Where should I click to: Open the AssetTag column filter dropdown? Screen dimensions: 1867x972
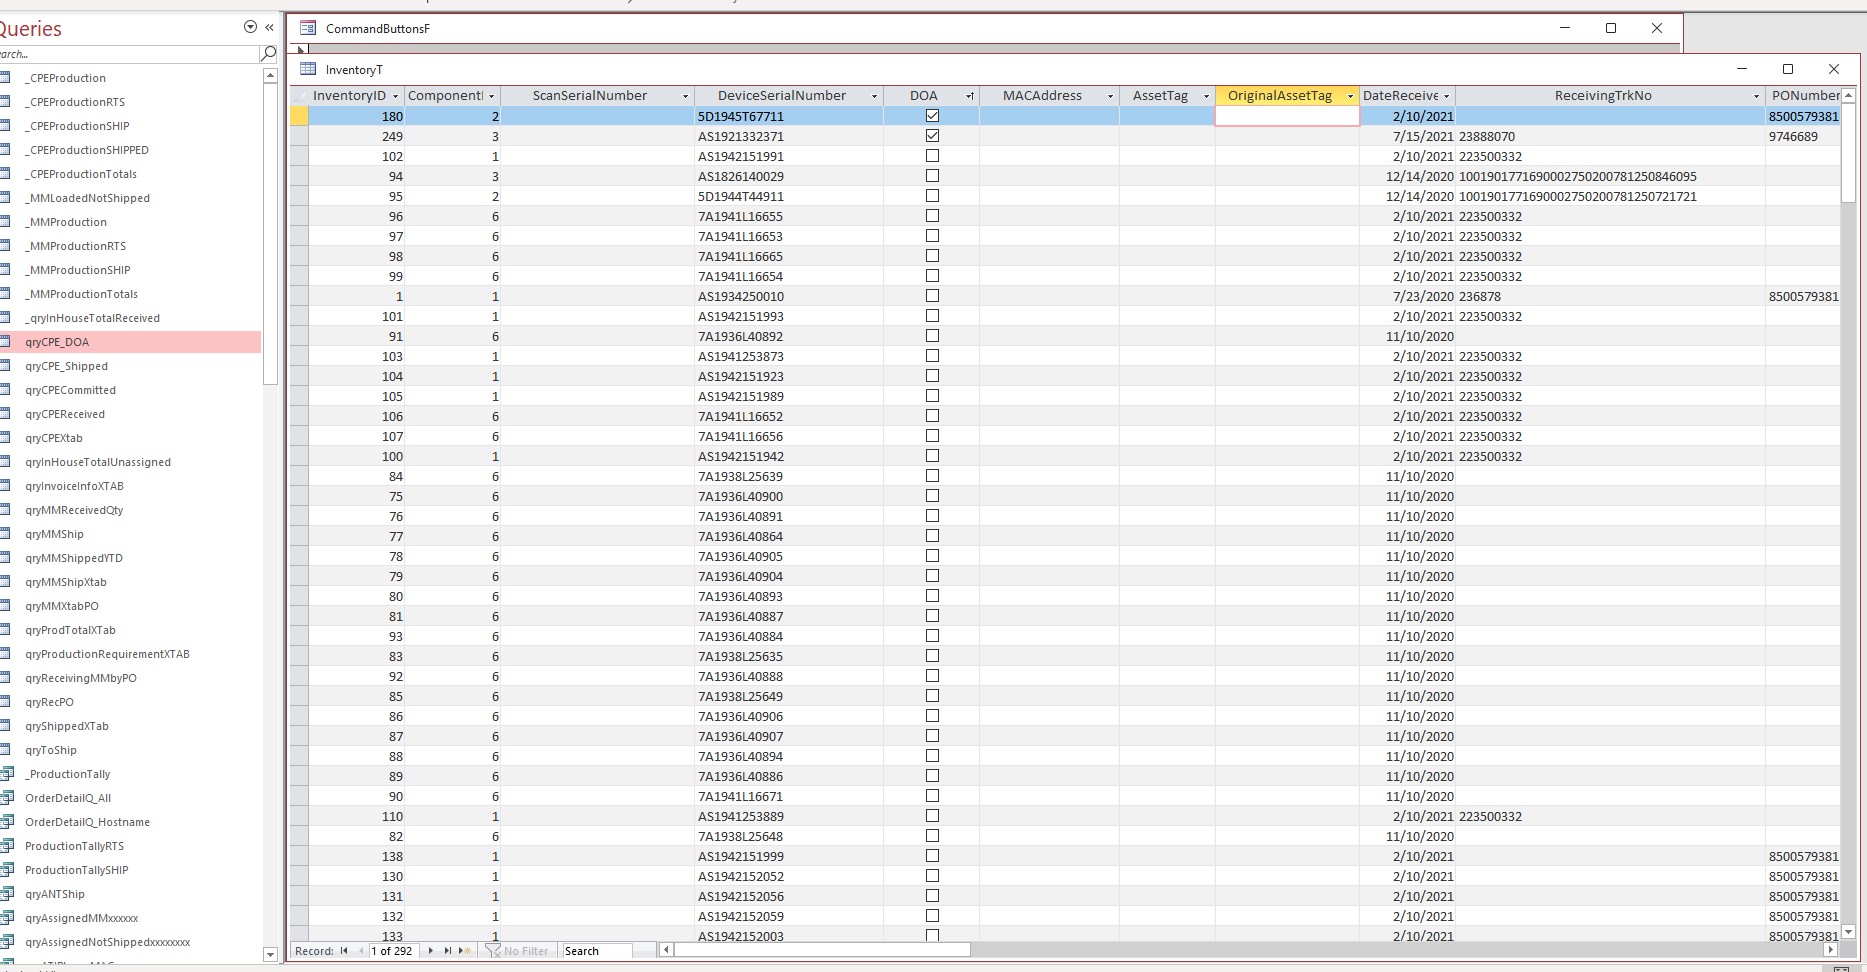[x=1206, y=96]
